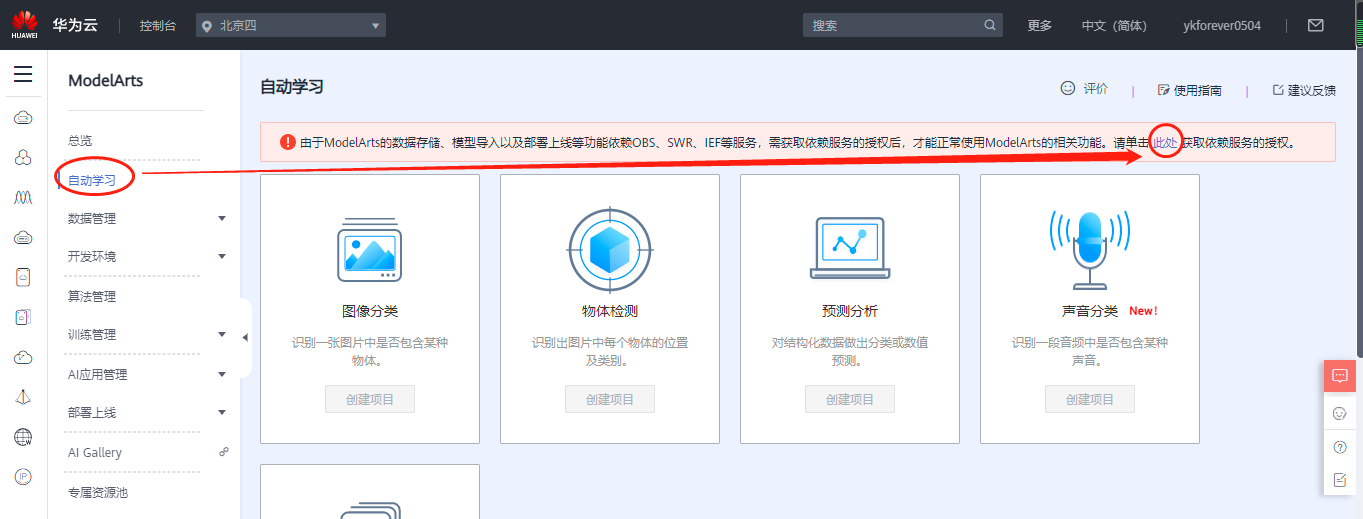Click the image classification picture icon

pos(370,248)
